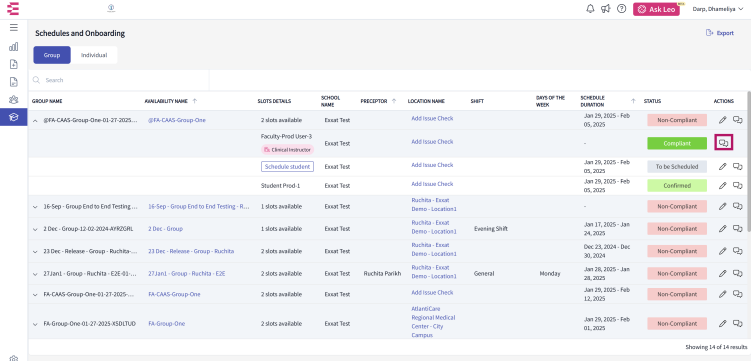752x362 pixels.
Task: Open the bar chart dashboard sidebar icon
Action: [13, 47]
